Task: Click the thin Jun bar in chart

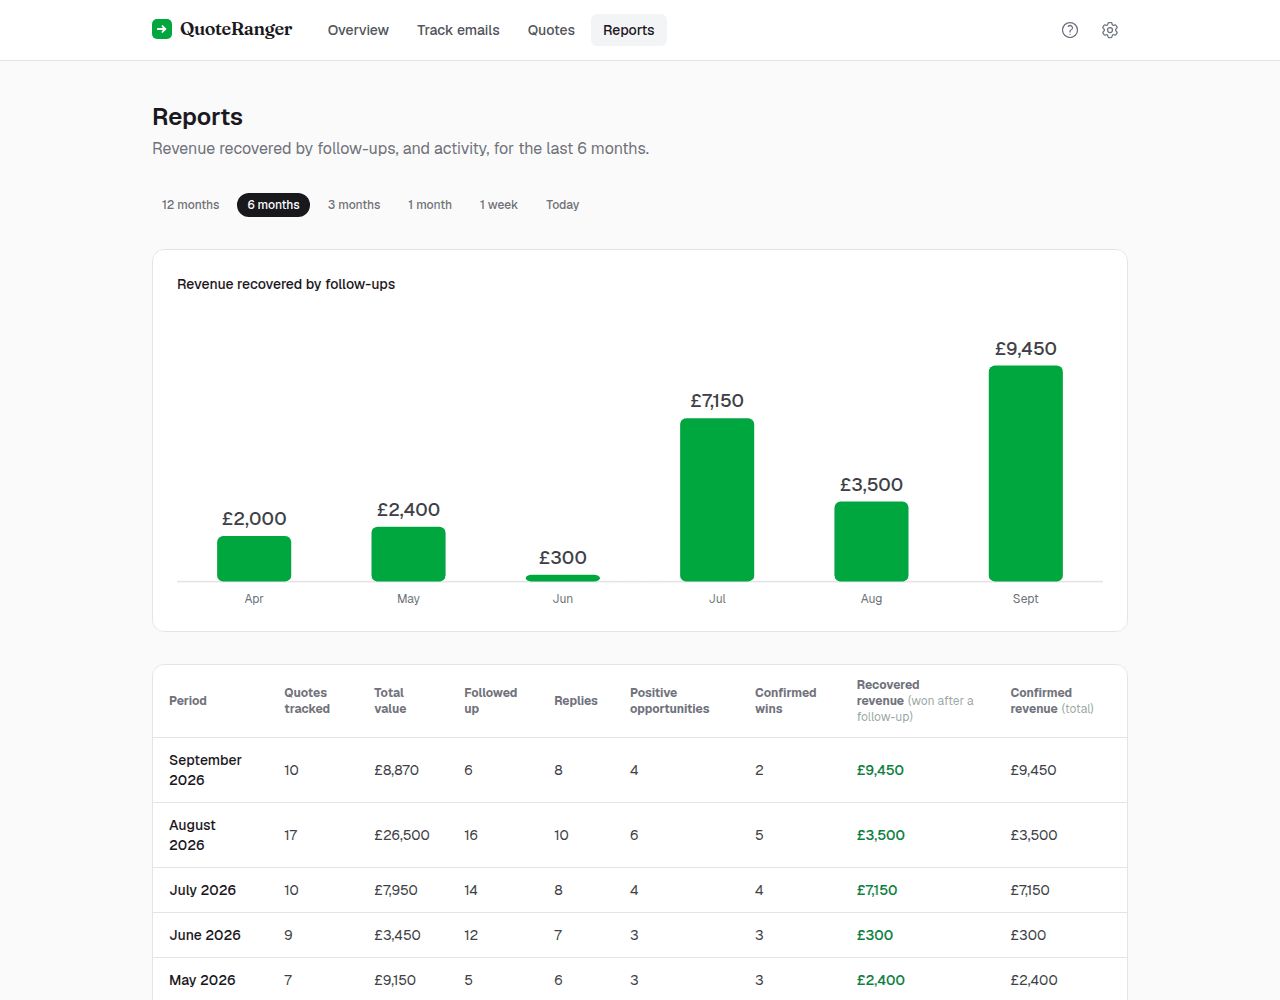Action: pyautogui.click(x=563, y=578)
